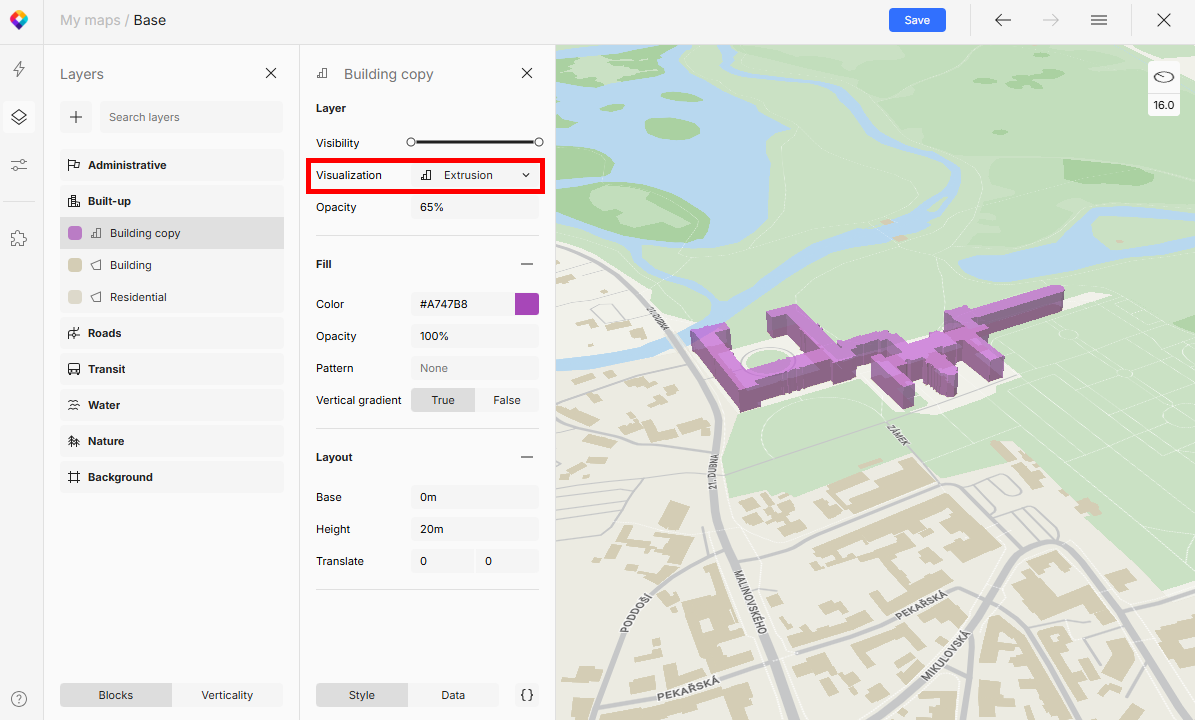Go to My maps breadcrumb link
Image resolution: width=1195 pixels, height=720 pixels.
pyautogui.click(x=89, y=20)
